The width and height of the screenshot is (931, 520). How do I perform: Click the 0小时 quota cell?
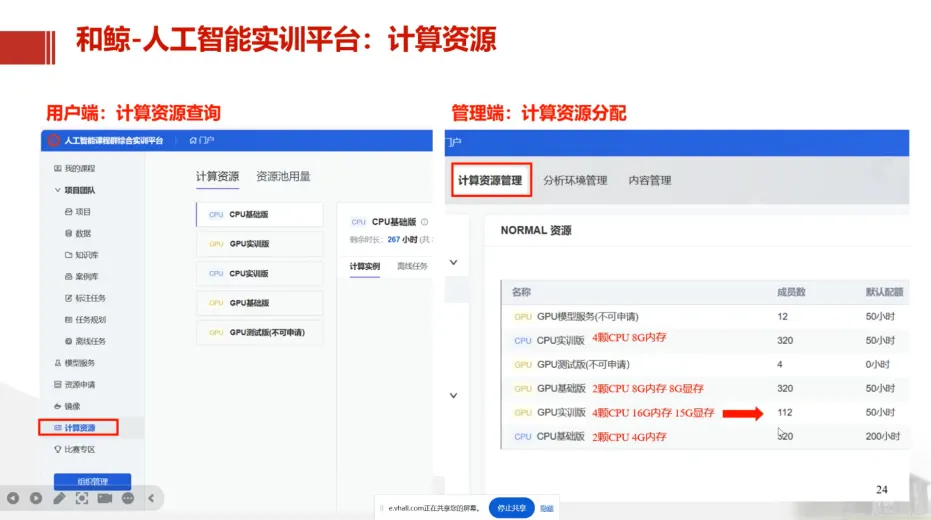pyautogui.click(x=878, y=364)
